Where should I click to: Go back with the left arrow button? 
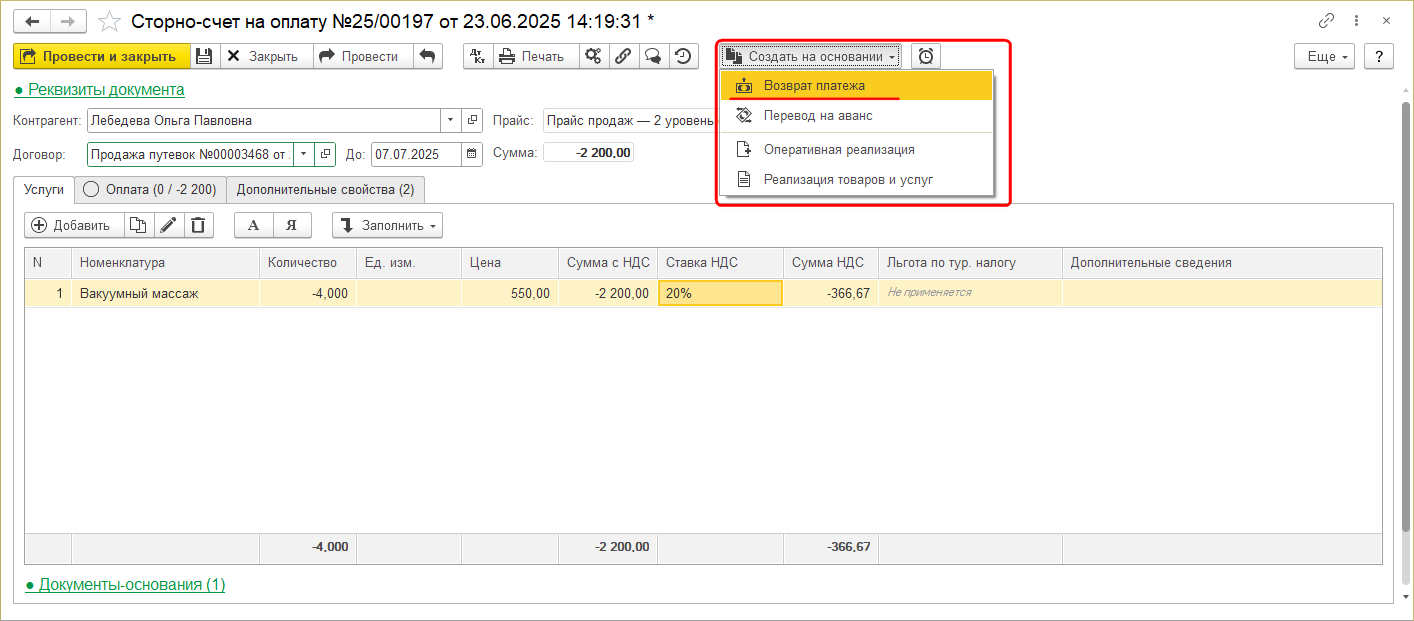[32, 21]
